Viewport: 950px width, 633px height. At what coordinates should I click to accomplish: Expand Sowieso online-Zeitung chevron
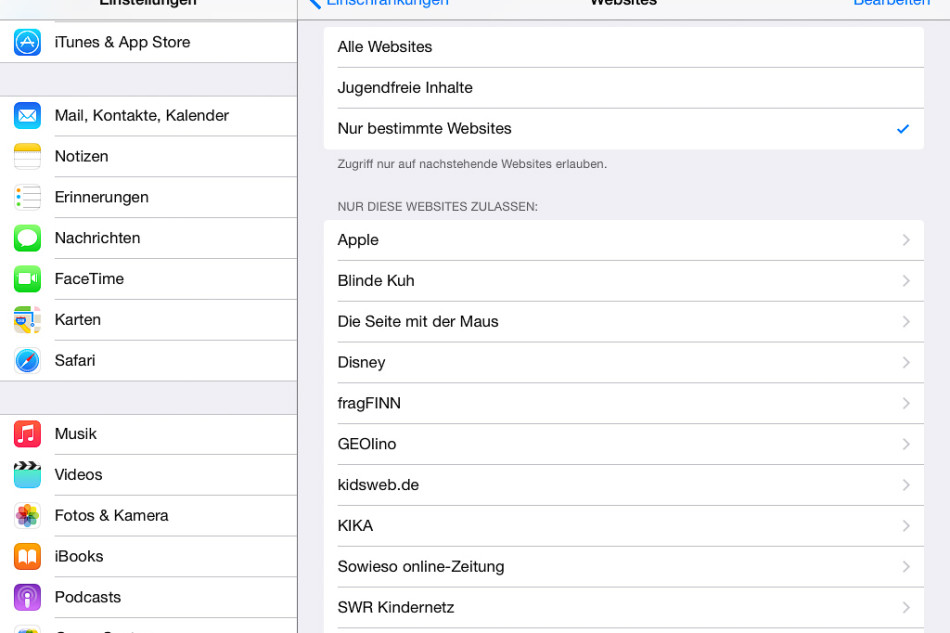[x=906, y=567]
